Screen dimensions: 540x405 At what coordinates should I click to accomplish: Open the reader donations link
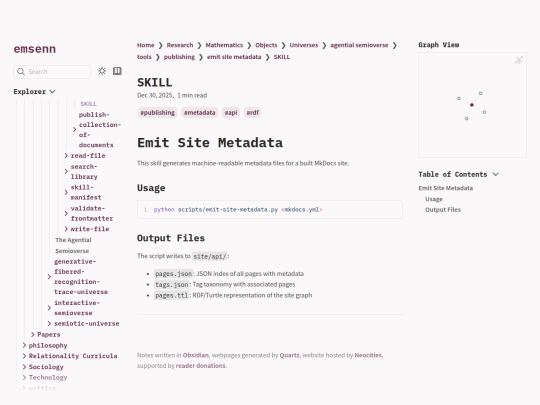click(201, 366)
